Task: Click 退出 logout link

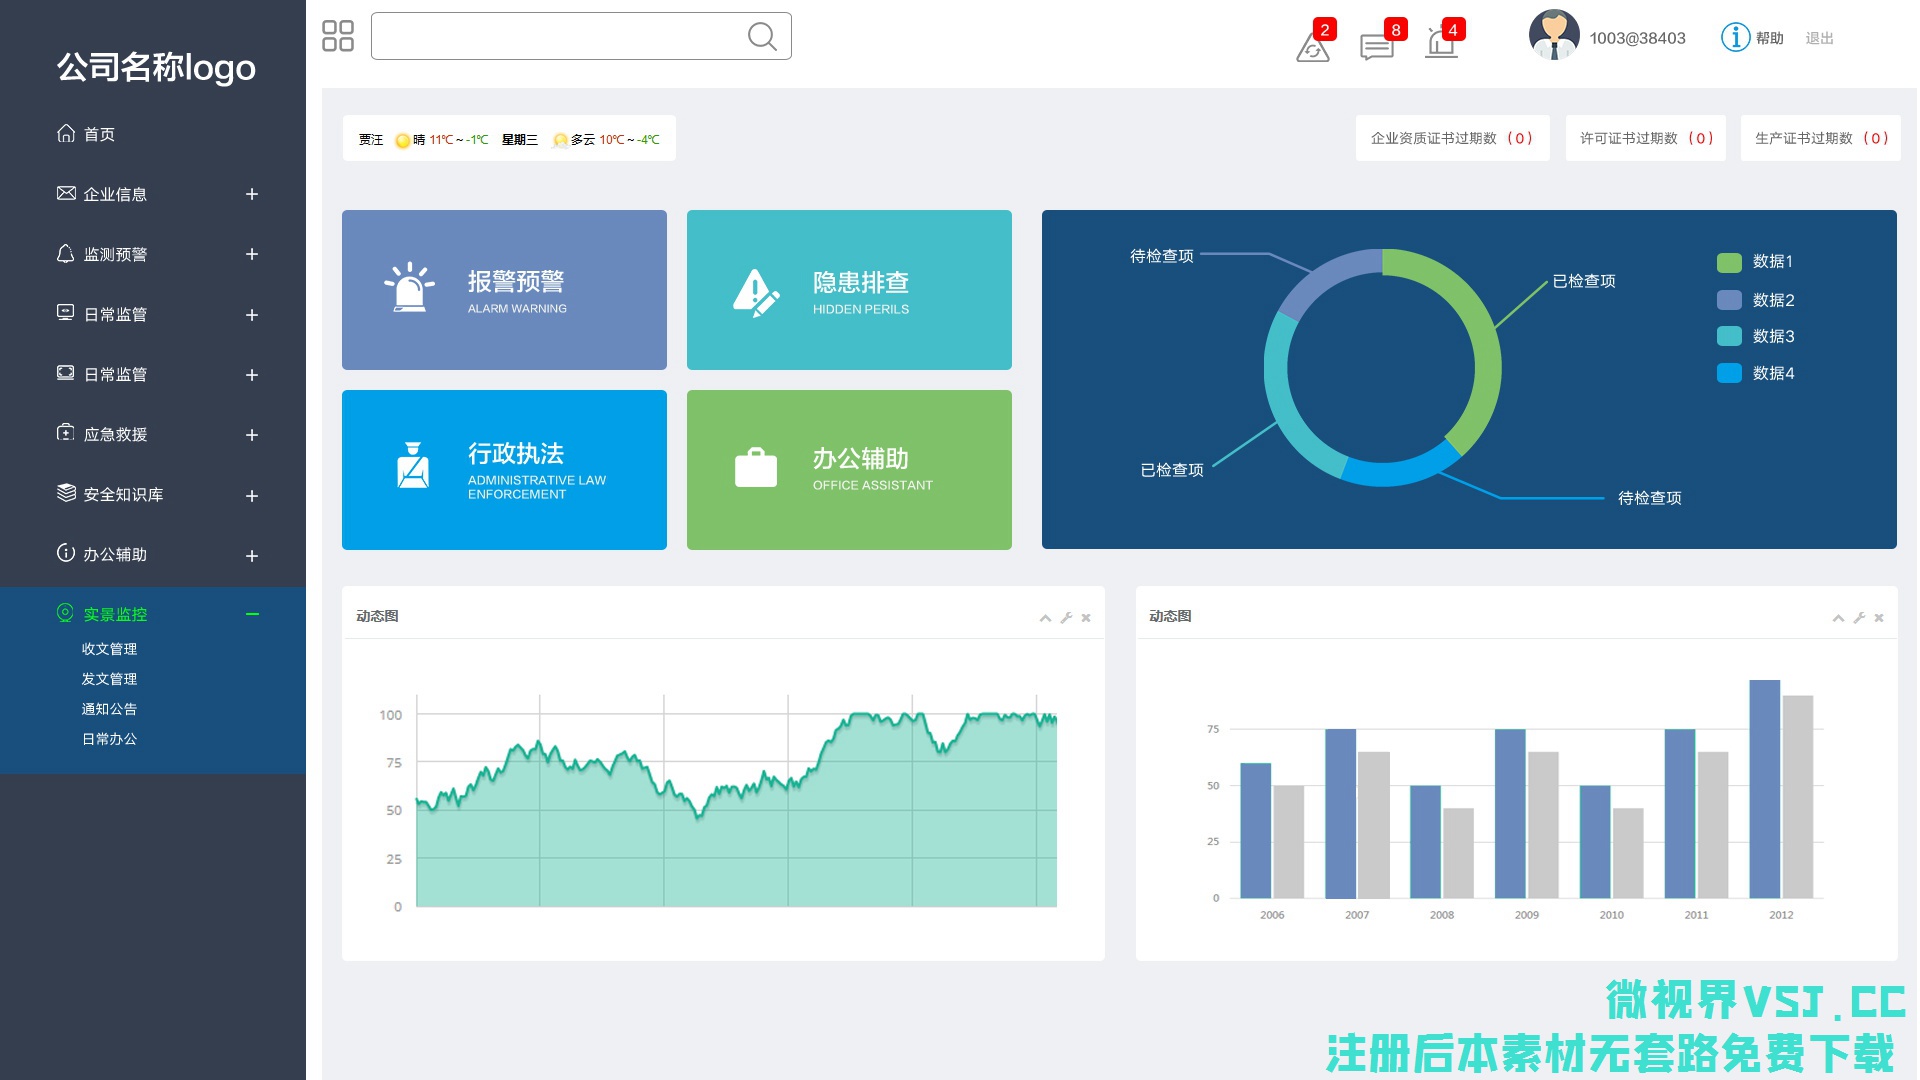Action: pos(1819,38)
